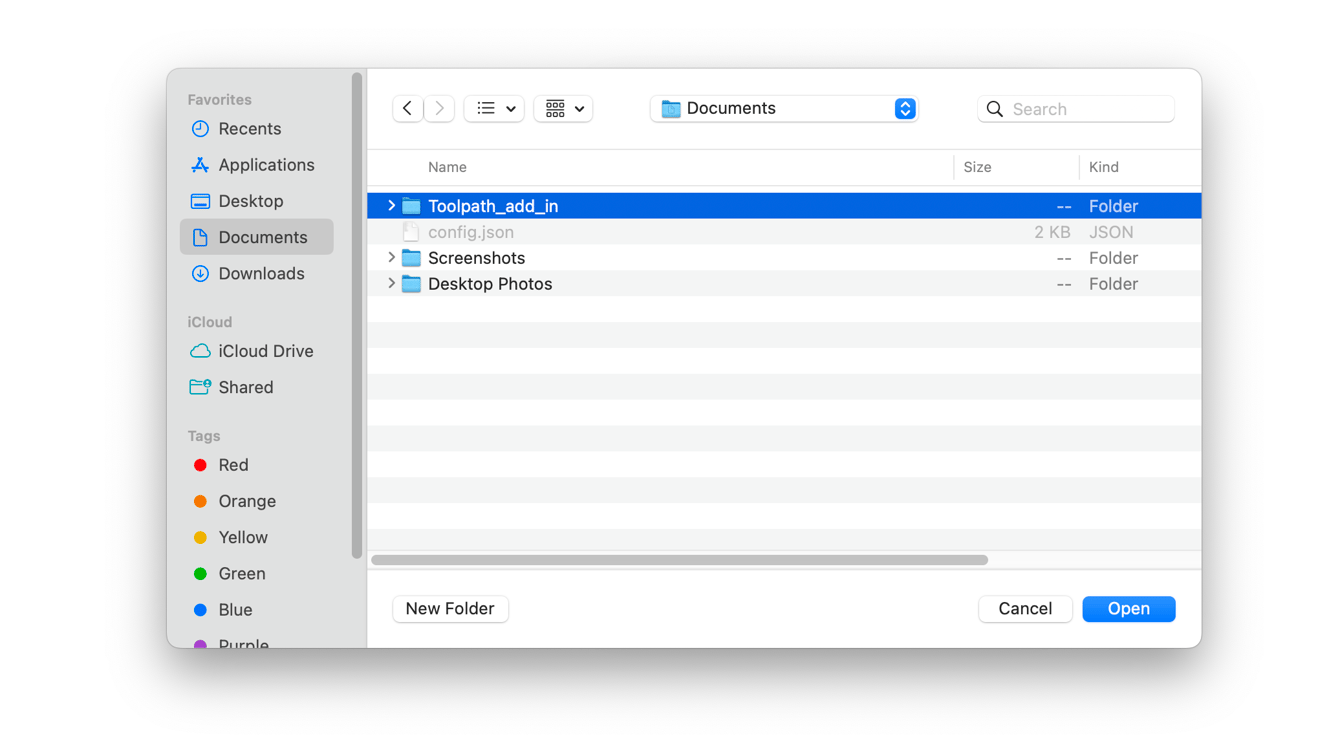The height and width of the screenshot is (754, 1340).
Task: Click the search magnifier icon
Action: pos(994,108)
